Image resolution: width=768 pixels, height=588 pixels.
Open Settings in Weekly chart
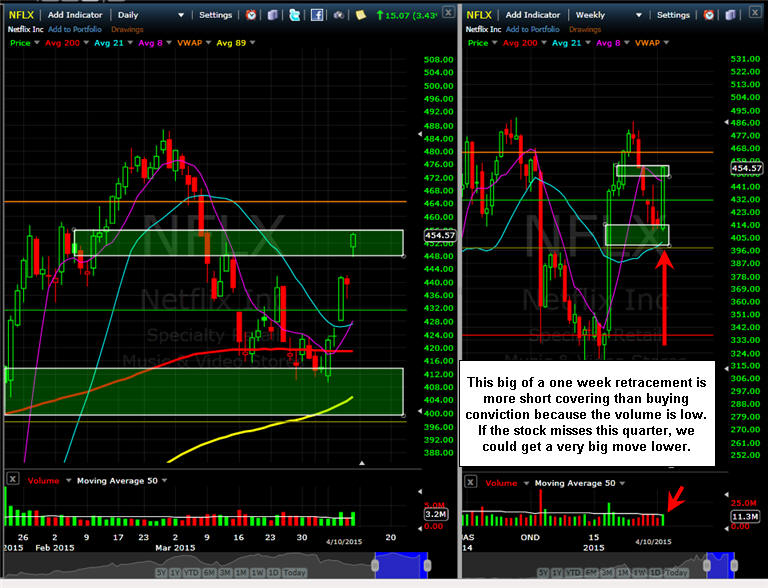(673, 15)
